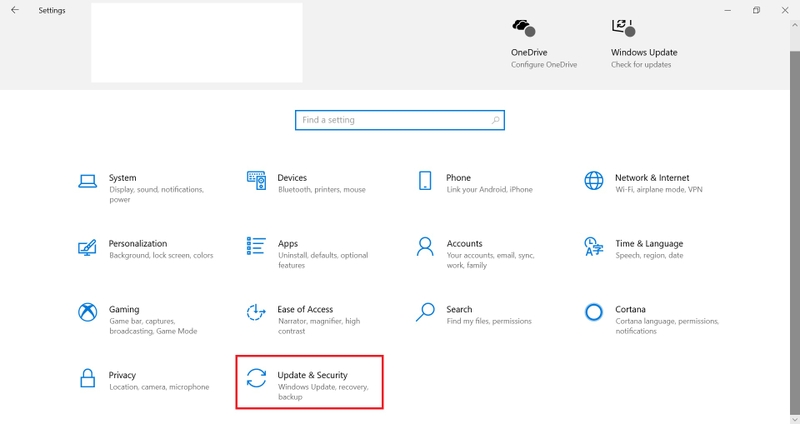Image resolution: width=800 pixels, height=424 pixels.
Task: Open the Apps label
Action: click(288, 244)
